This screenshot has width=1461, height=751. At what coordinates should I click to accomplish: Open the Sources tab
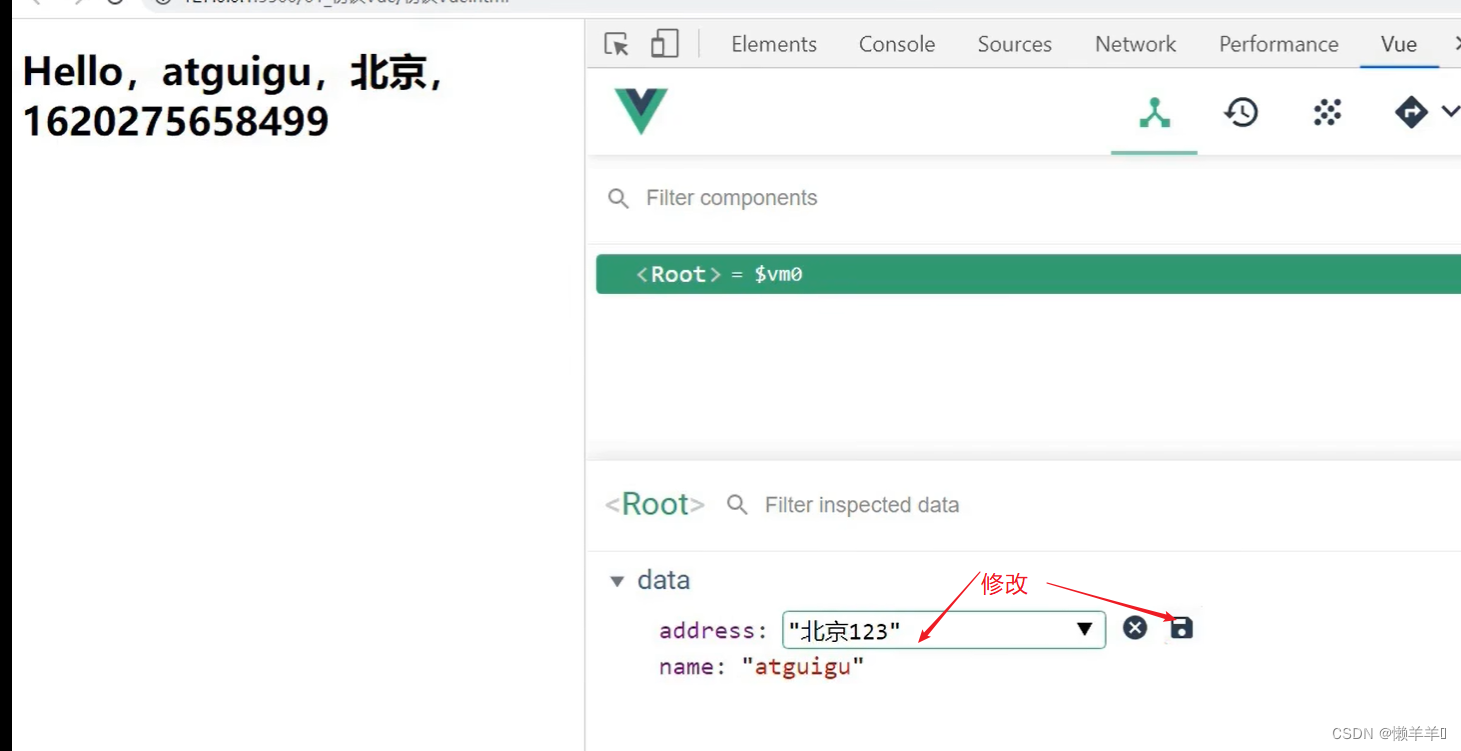pyautogui.click(x=1015, y=44)
